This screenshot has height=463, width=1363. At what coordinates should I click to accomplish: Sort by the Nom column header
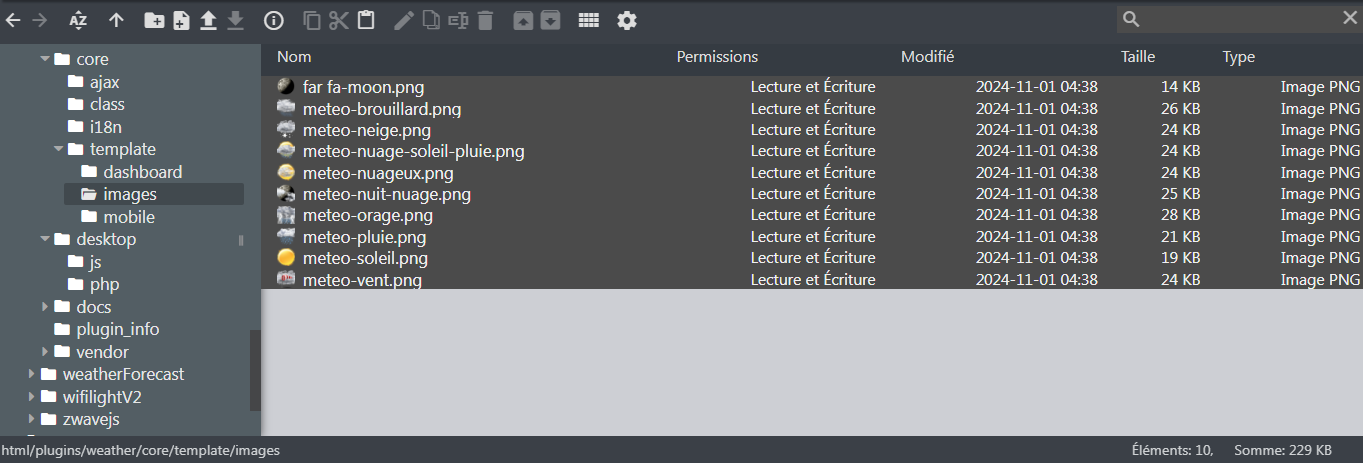pyautogui.click(x=294, y=57)
